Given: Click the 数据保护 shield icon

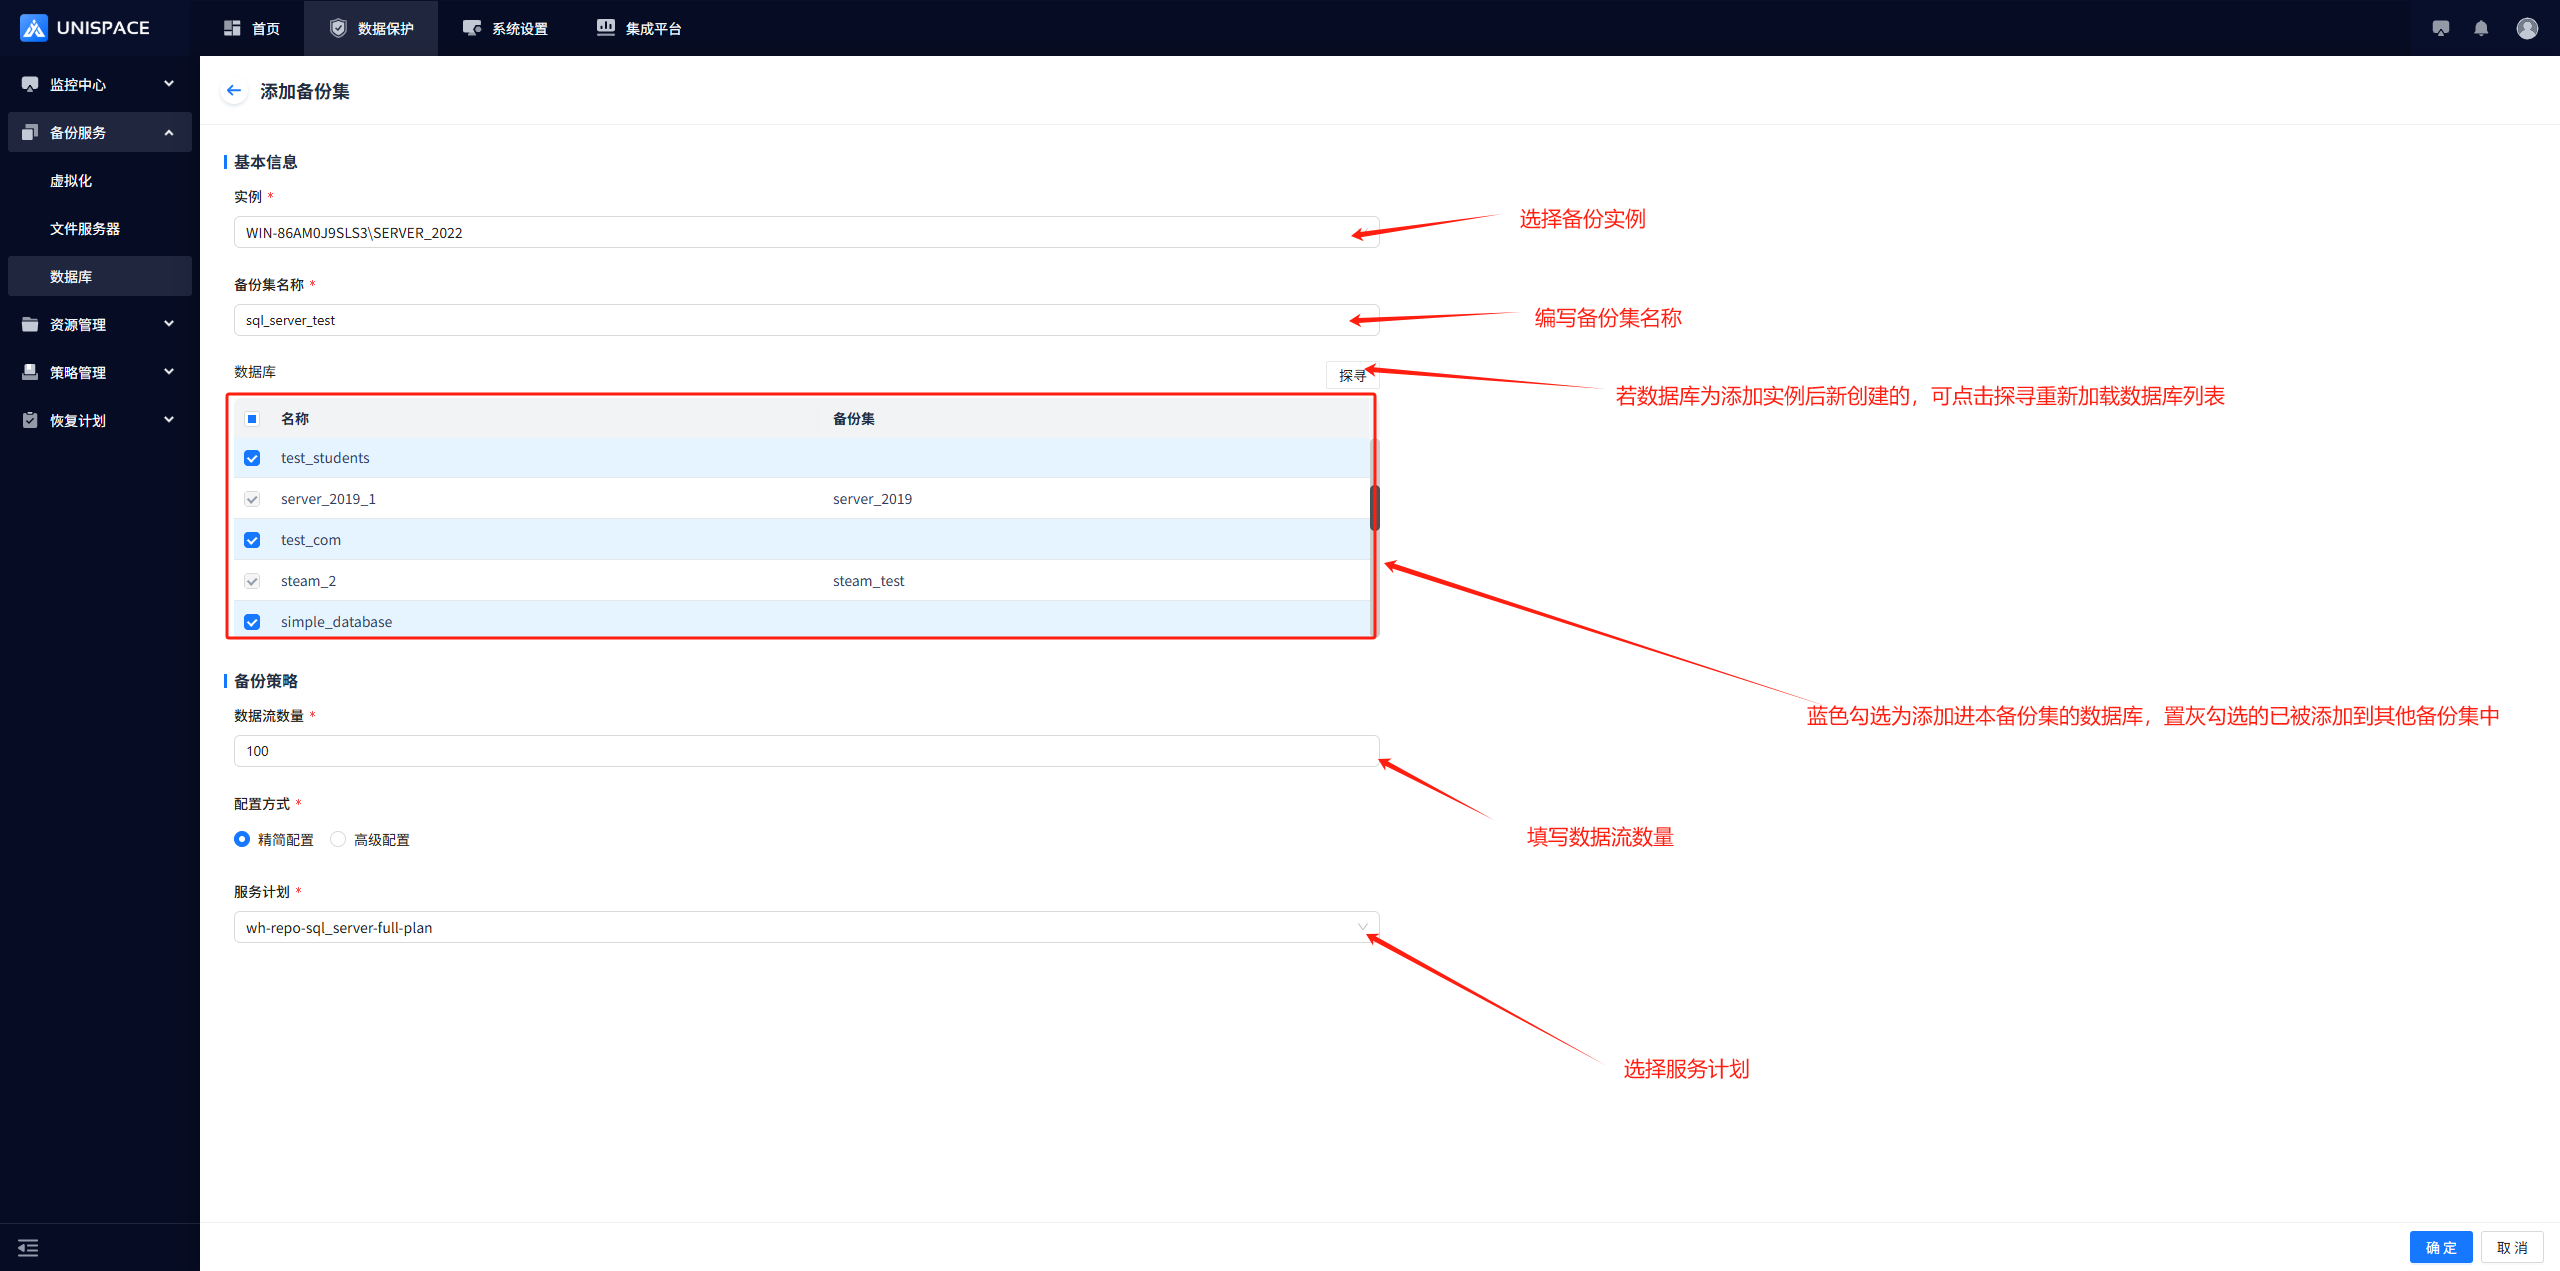Looking at the screenshot, I should [x=338, y=28].
